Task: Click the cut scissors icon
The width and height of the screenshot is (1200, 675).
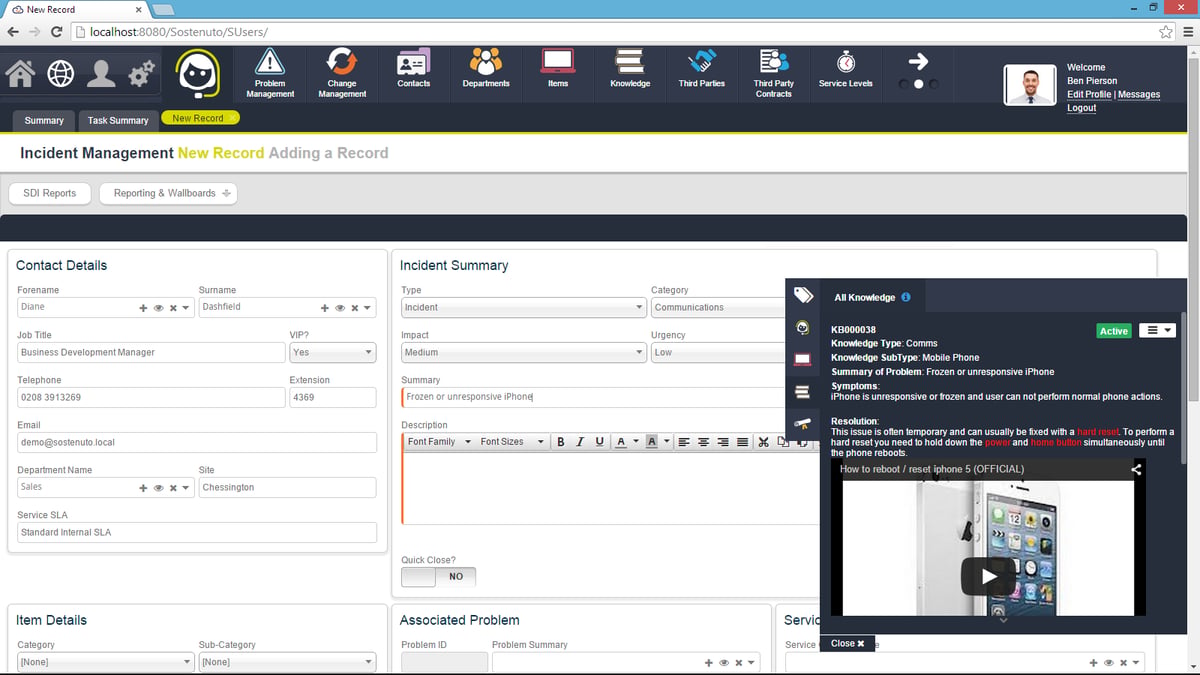Action: (764, 442)
